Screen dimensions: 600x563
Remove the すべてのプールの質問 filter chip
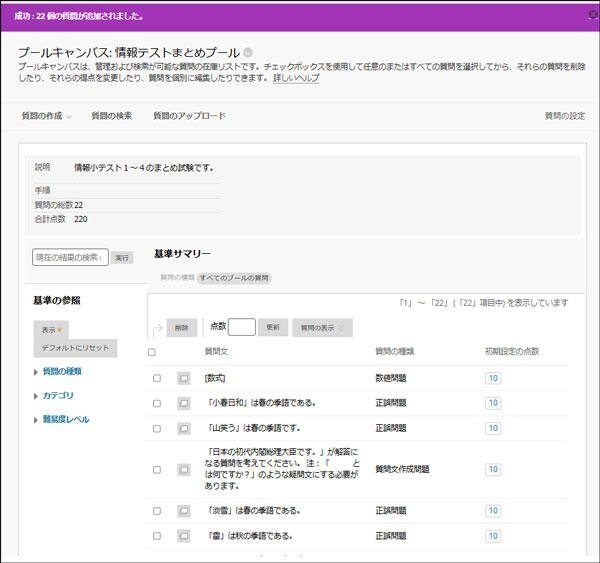[x=234, y=278]
